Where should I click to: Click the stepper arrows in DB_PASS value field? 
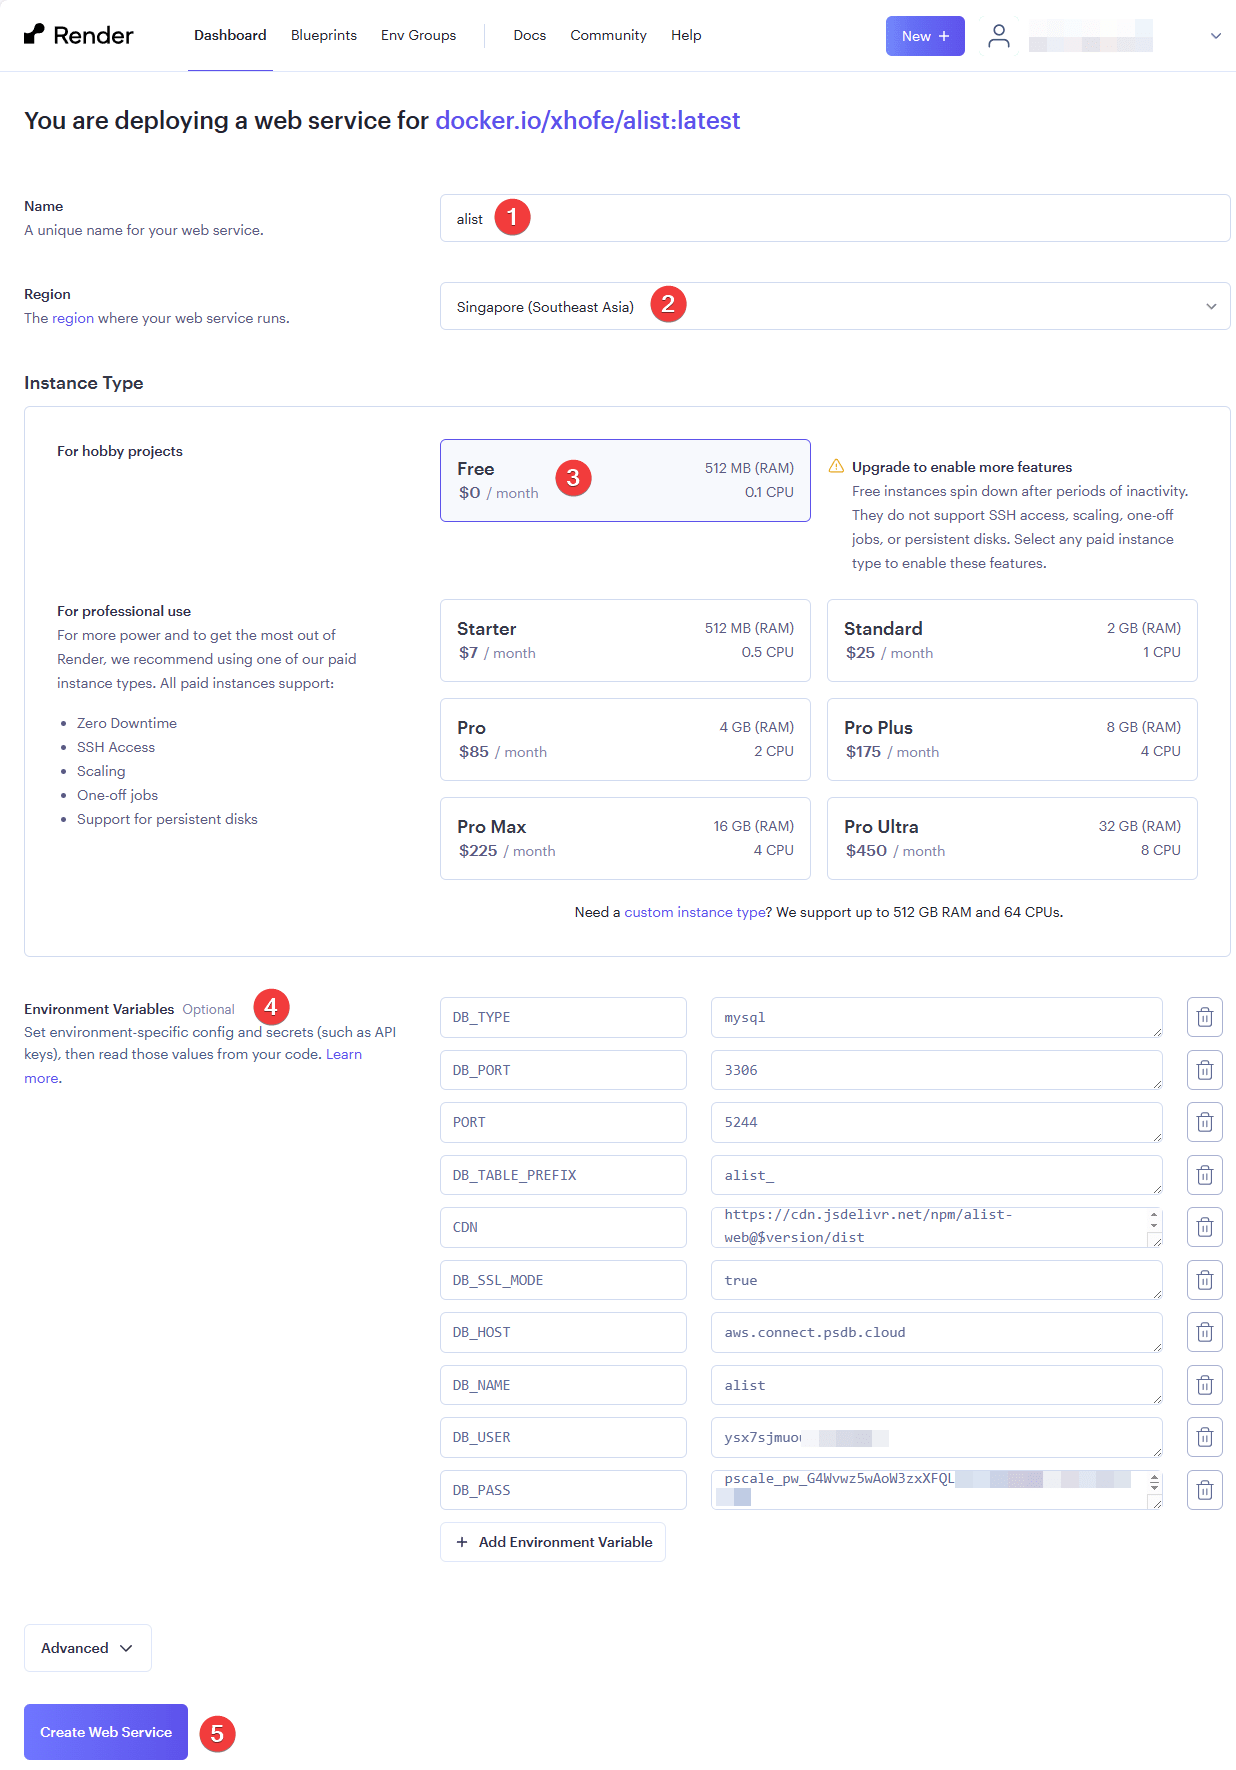point(1154,1482)
